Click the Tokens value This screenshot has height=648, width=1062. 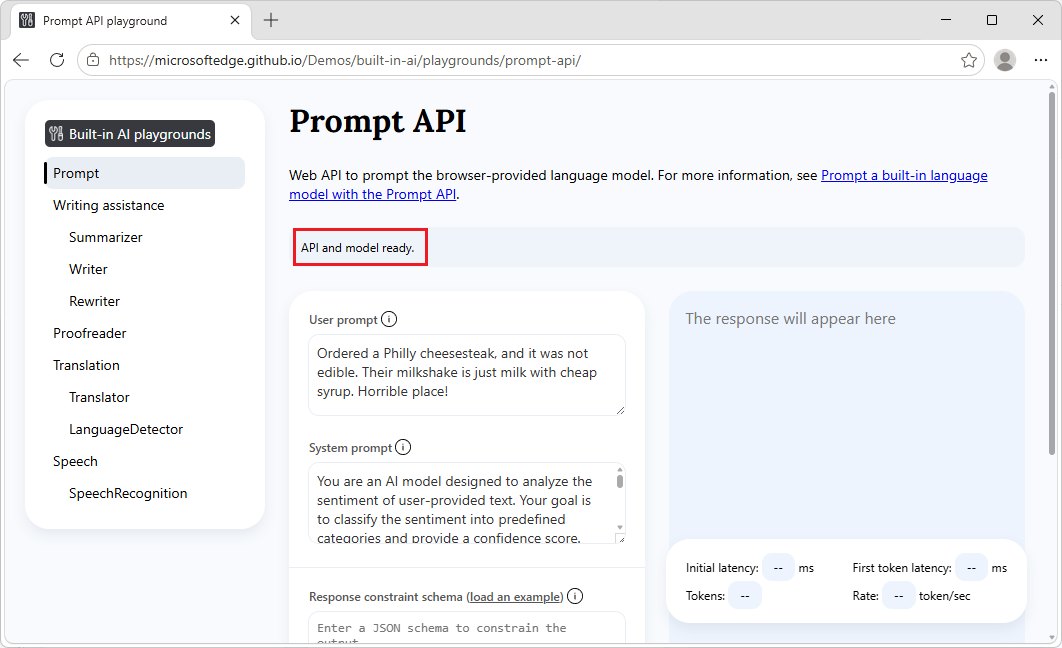(745, 595)
